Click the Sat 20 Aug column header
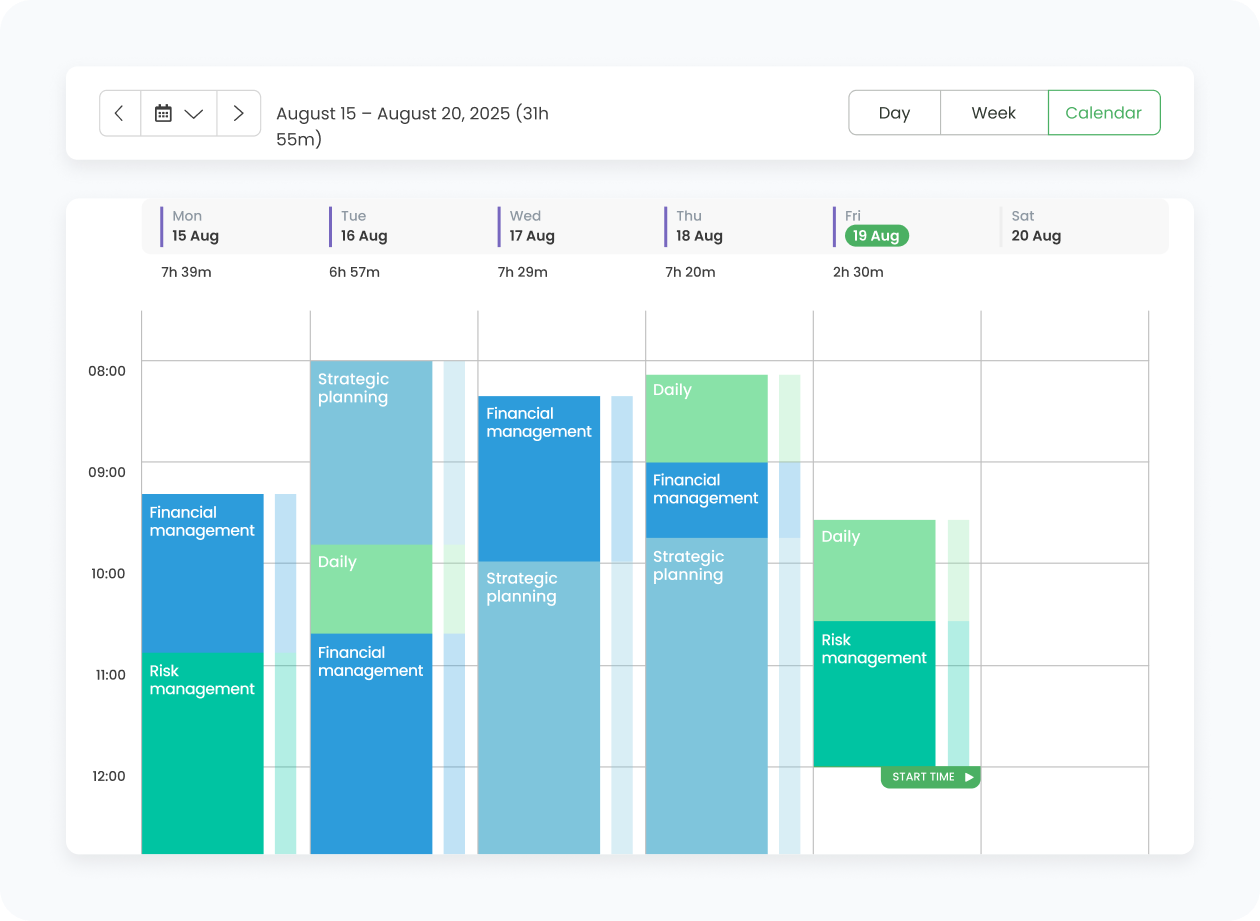This screenshot has height=921, width=1260. pyautogui.click(x=1035, y=226)
